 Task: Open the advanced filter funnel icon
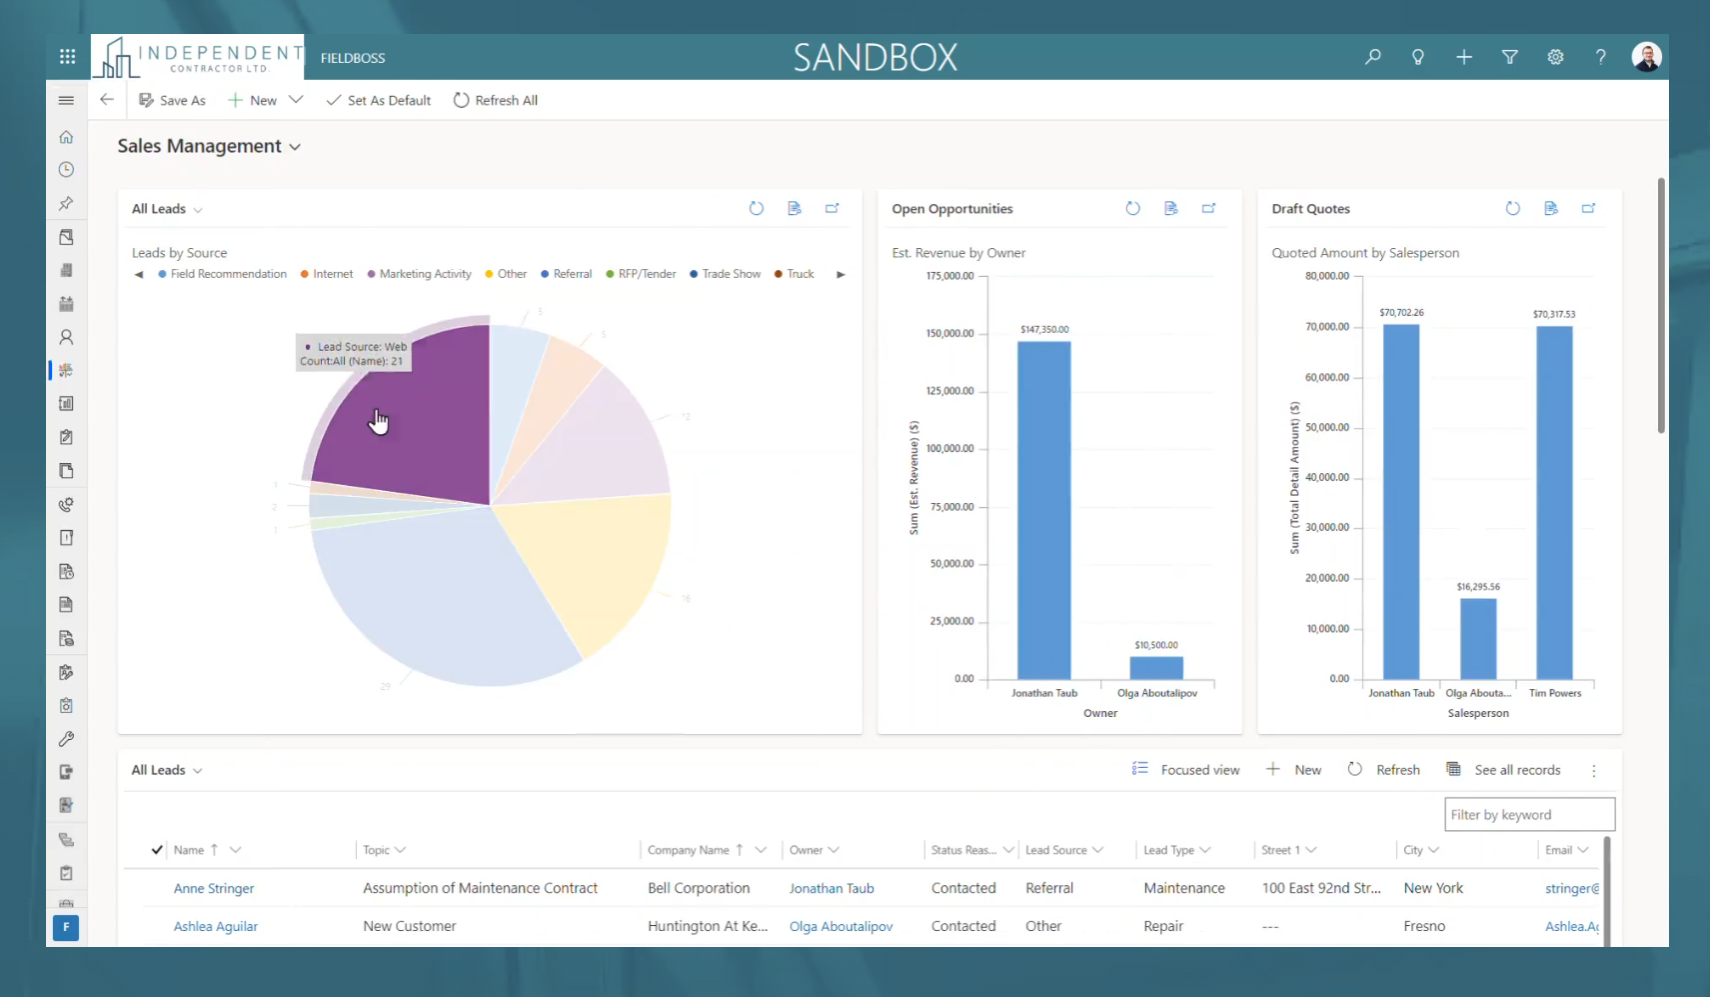coord(1510,57)
